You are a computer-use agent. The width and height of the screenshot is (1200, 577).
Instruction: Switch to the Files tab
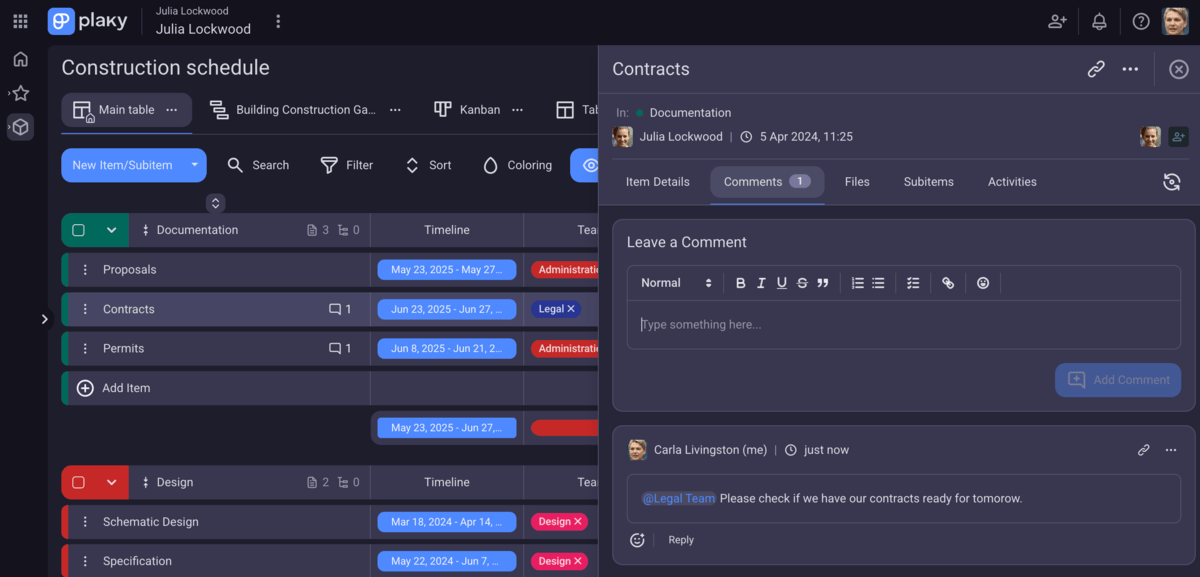857,181
